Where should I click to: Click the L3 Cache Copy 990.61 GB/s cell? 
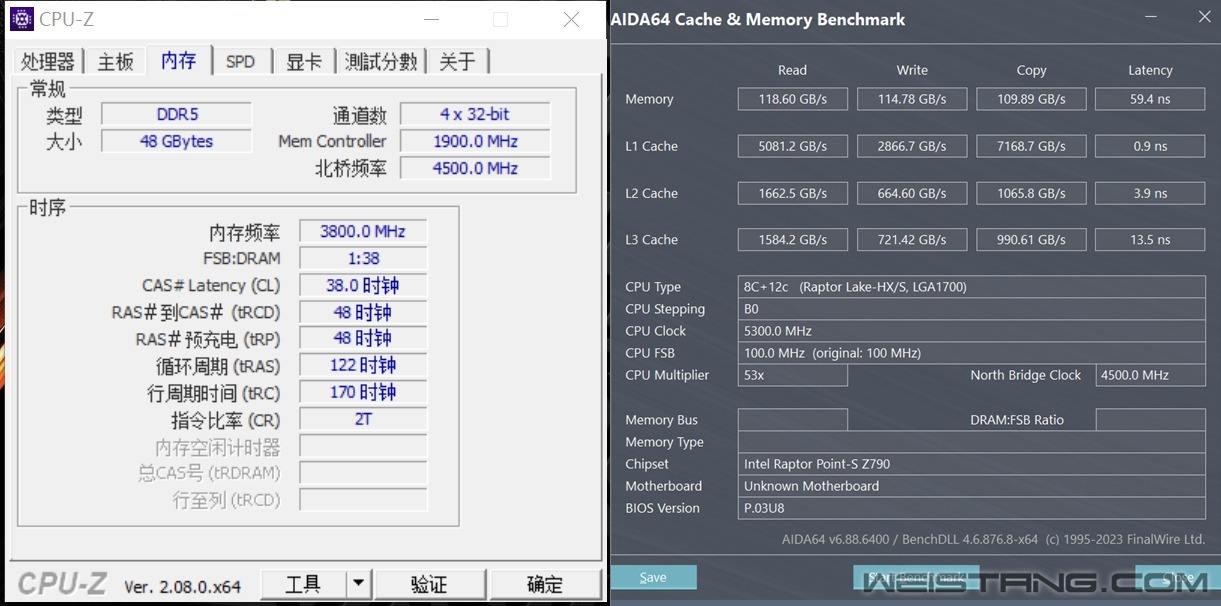(1031, 240)
